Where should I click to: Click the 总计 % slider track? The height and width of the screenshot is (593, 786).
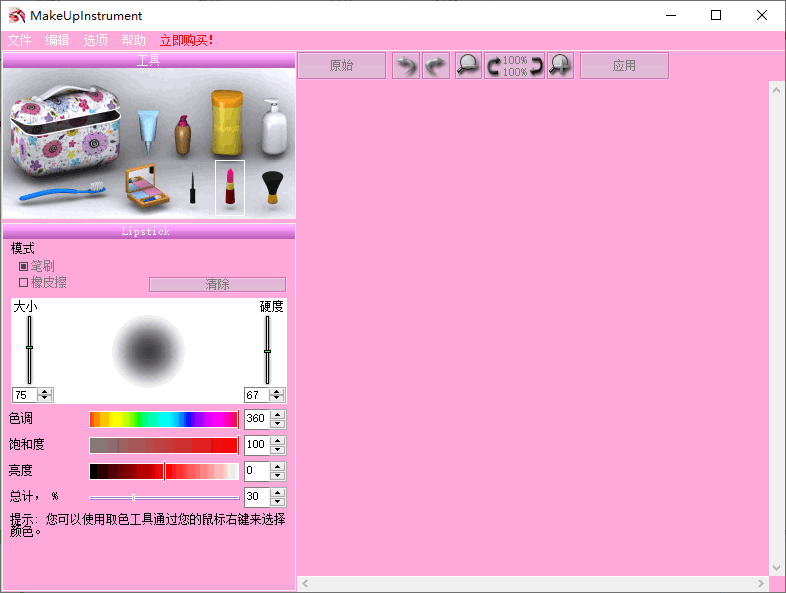pos(164,497)
